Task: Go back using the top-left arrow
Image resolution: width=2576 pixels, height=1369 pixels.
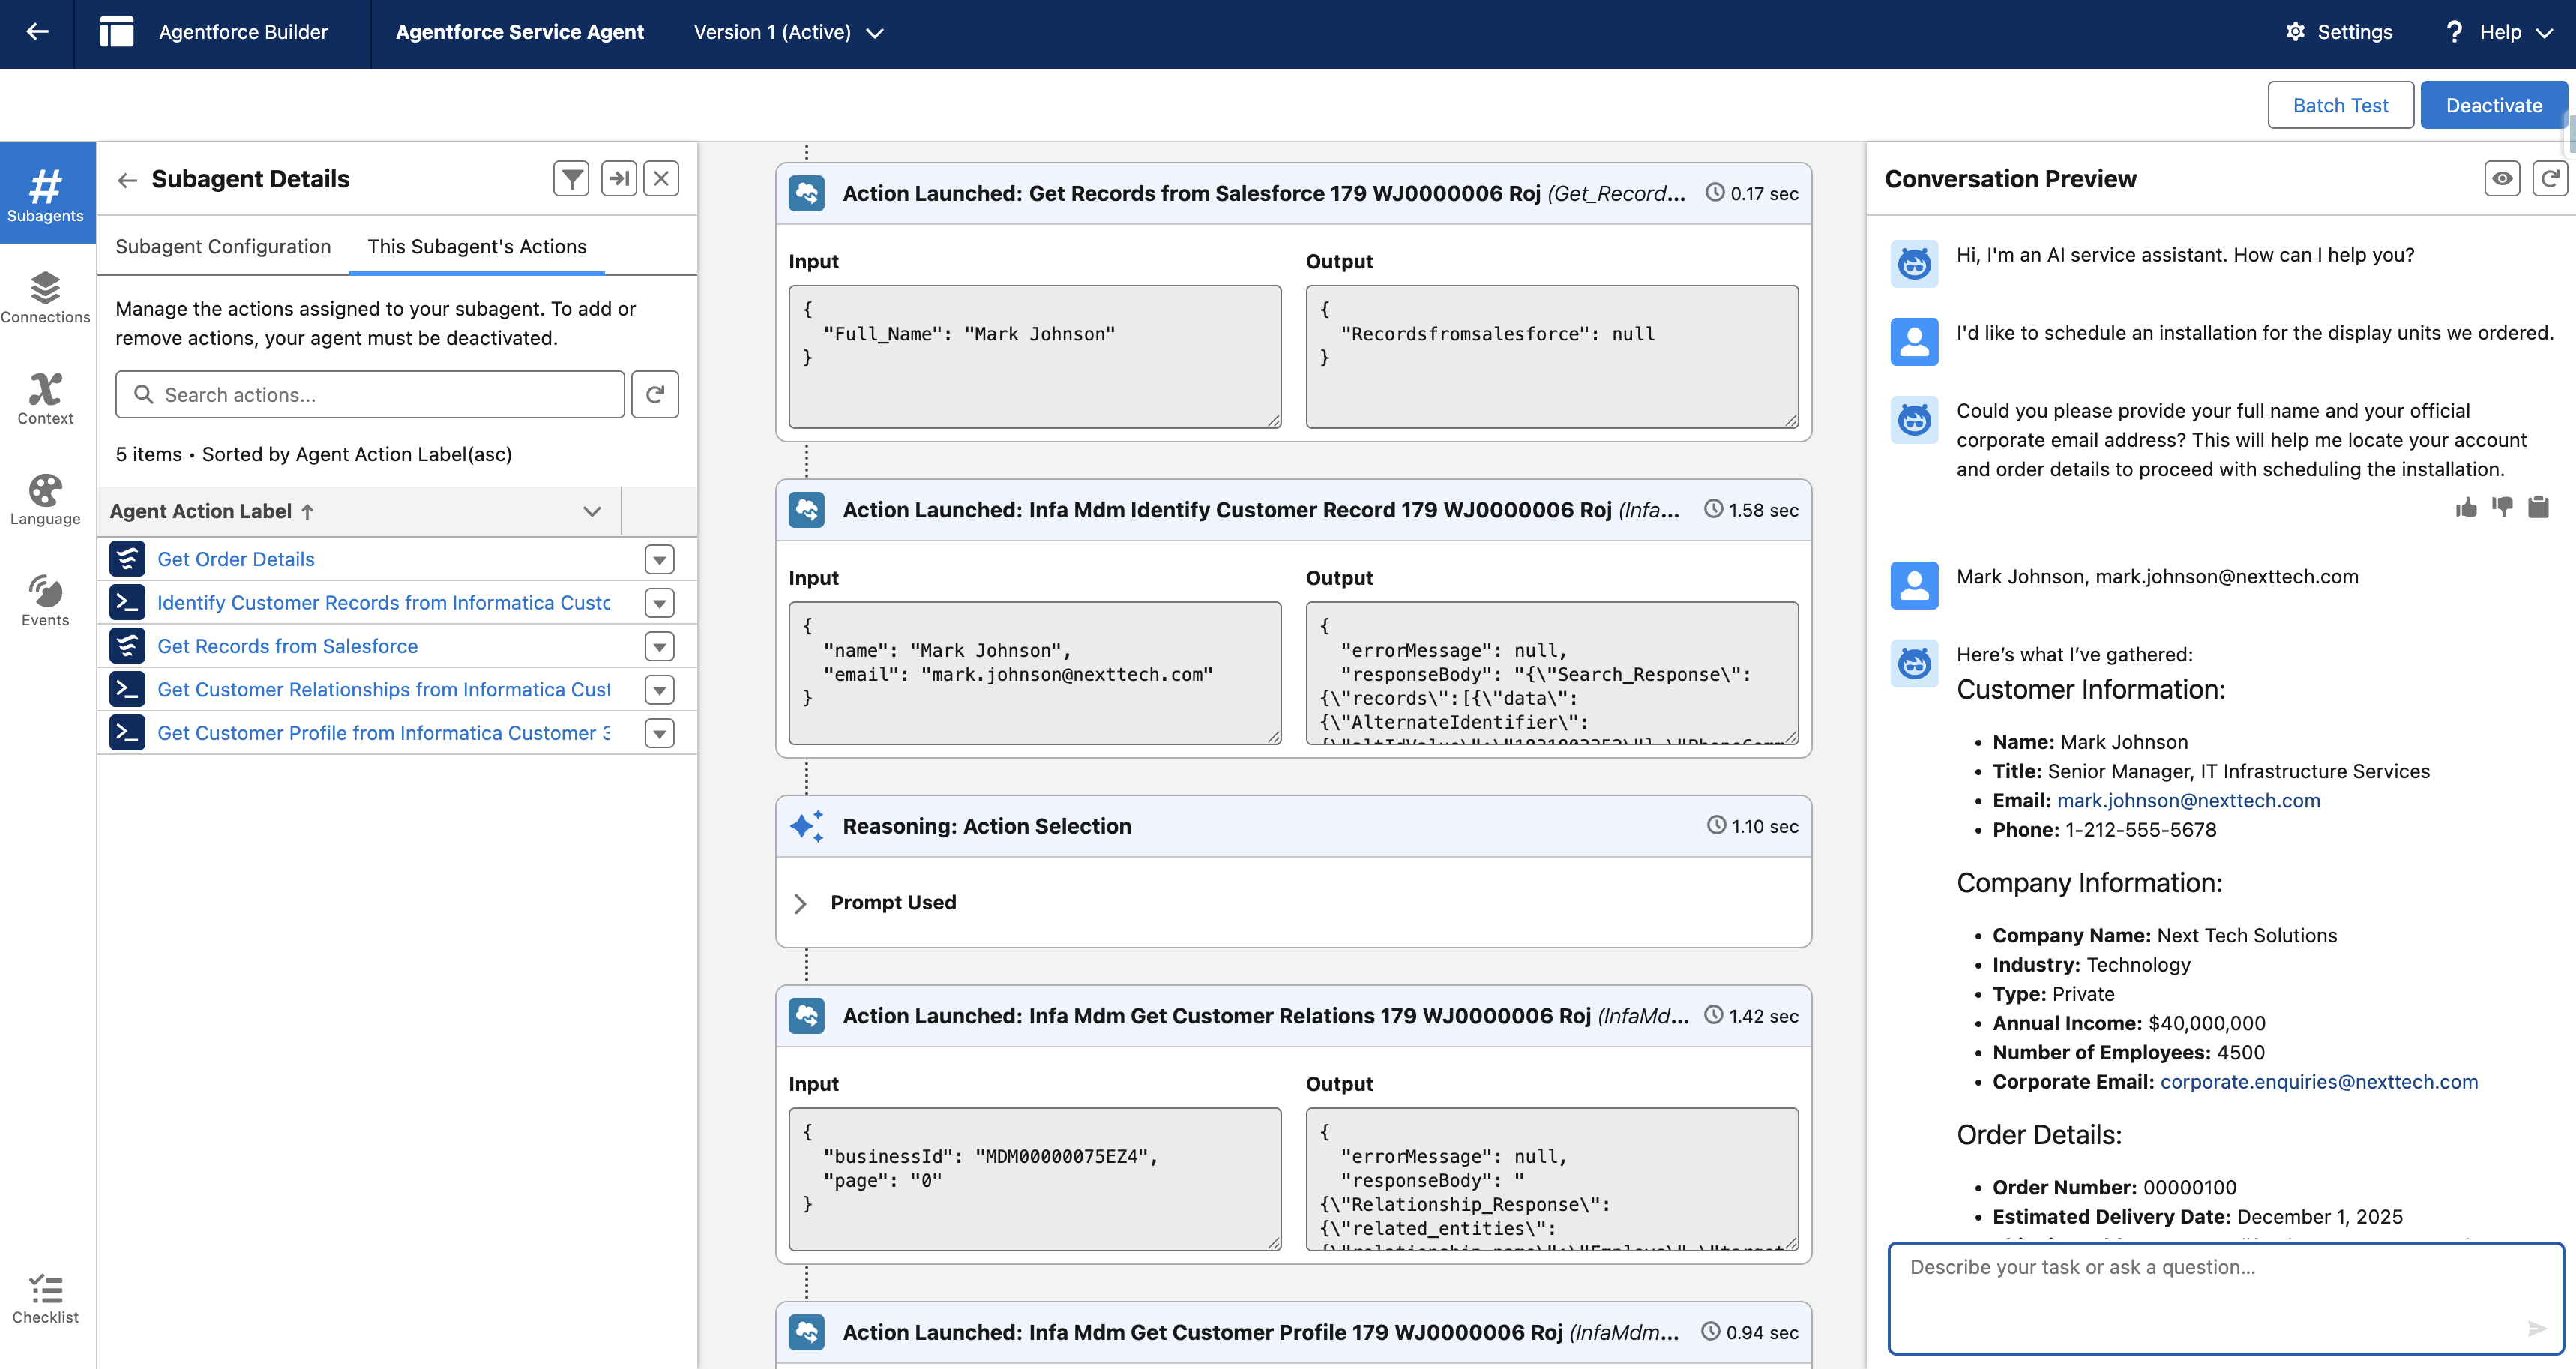Action: (37, 32)
